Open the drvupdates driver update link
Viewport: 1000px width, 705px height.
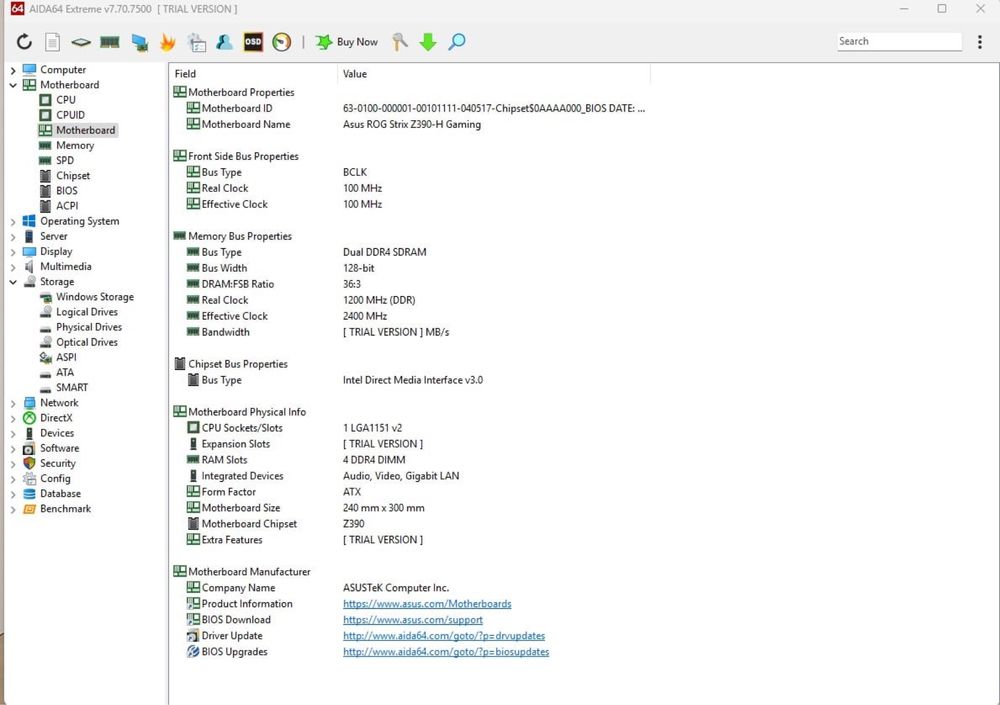click(x=444, y=635)
